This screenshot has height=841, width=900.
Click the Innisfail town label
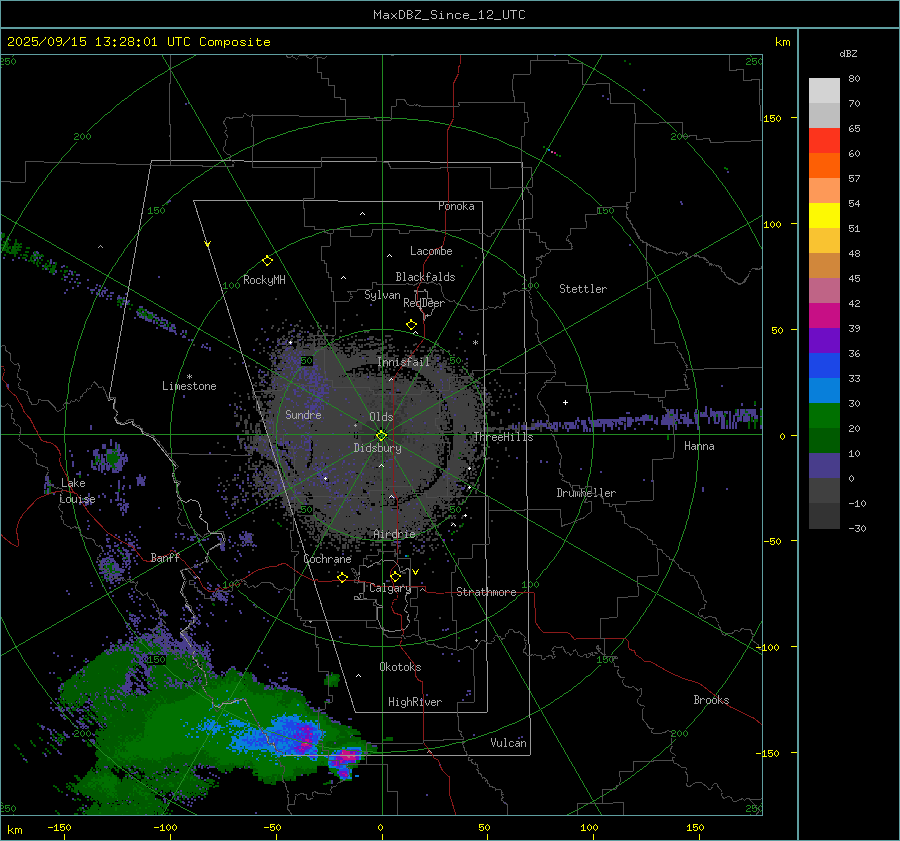403,362
